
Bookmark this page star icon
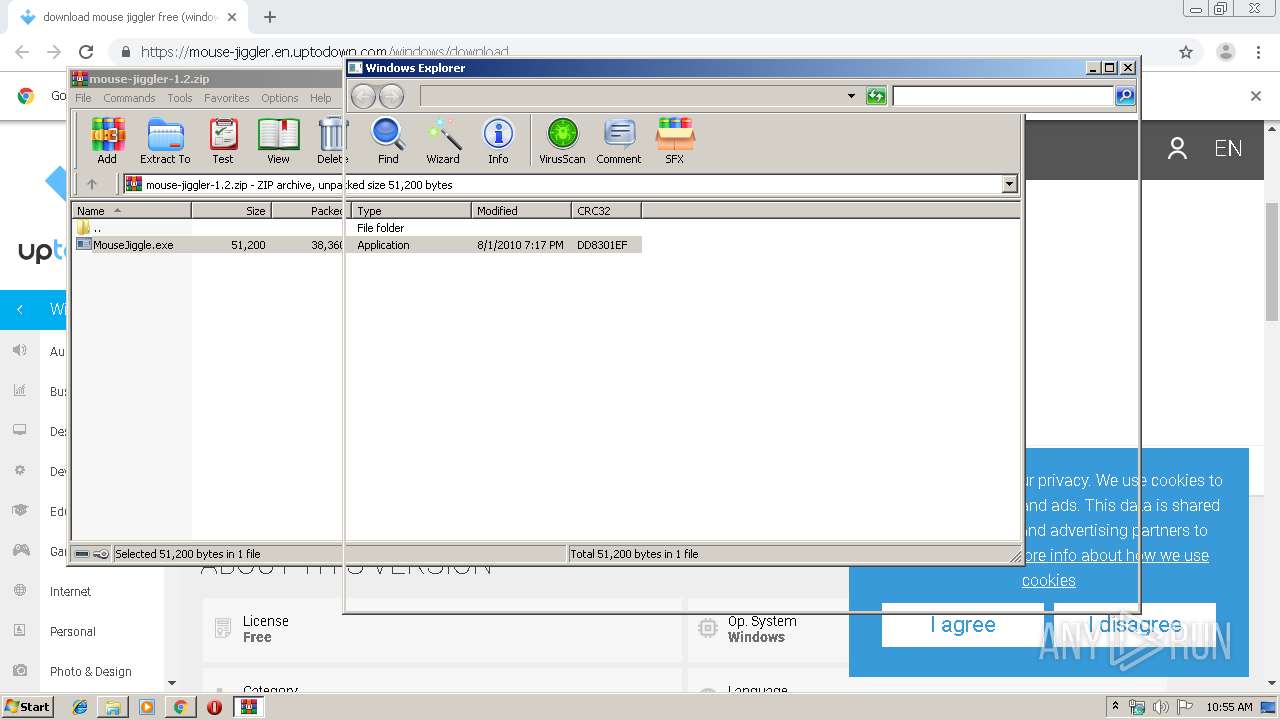click(x=1186, y=52)
